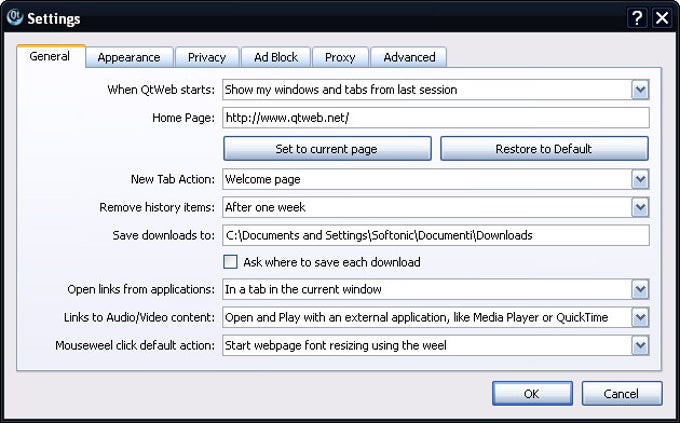Click 'Save downloads to:' label

click(x=163, y=235)
